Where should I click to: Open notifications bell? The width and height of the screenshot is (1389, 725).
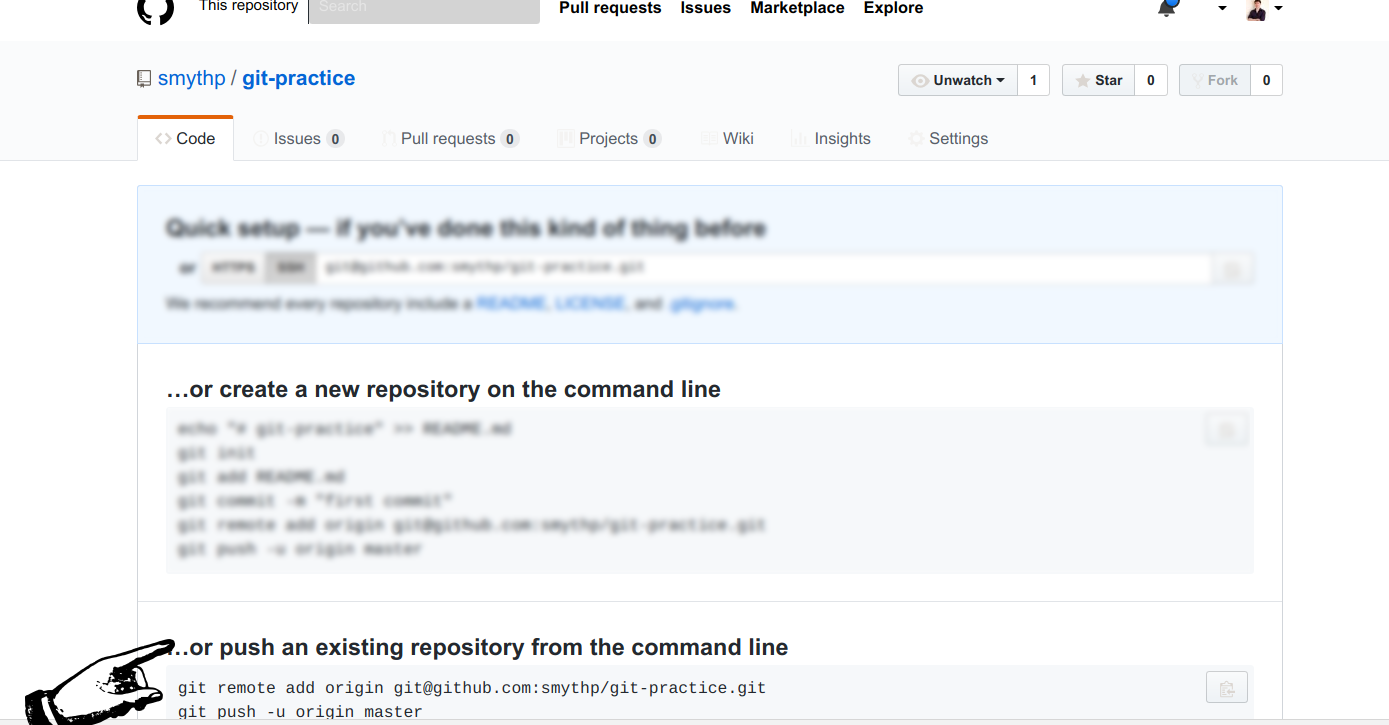pyautogui.click(x=1167, y=8)
